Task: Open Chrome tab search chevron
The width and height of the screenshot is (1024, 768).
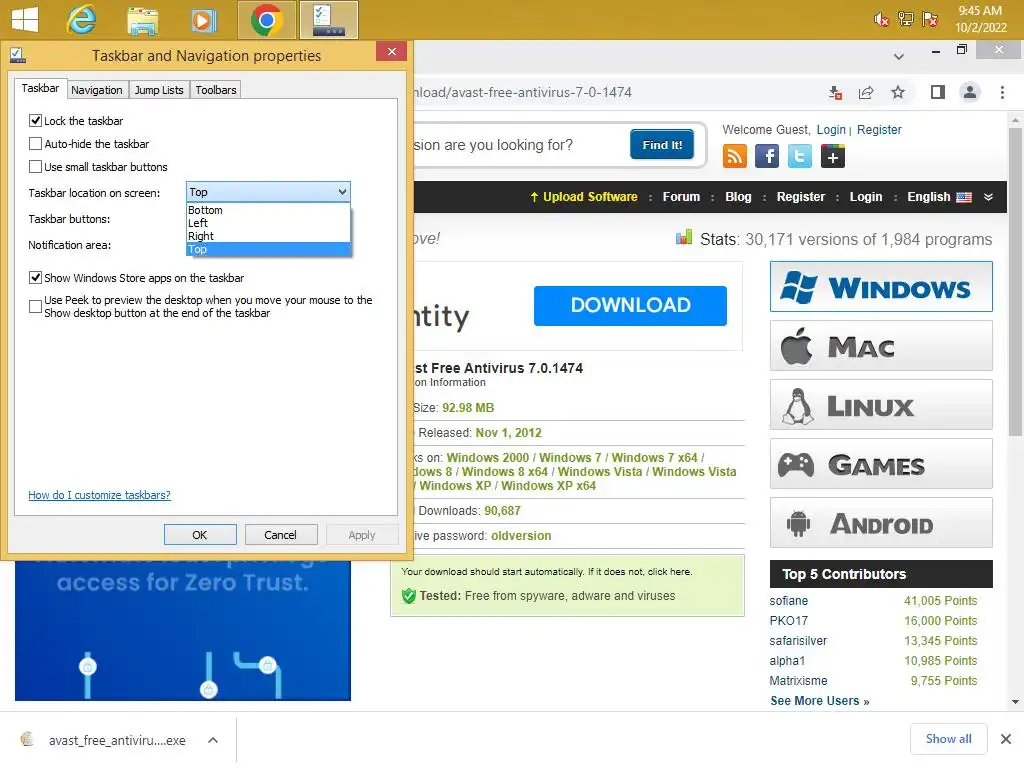Action: tap(899, 57)
